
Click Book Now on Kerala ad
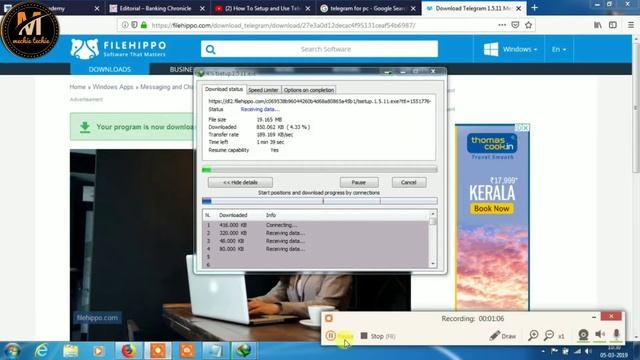pyautogui.click(x=491, y=209)
